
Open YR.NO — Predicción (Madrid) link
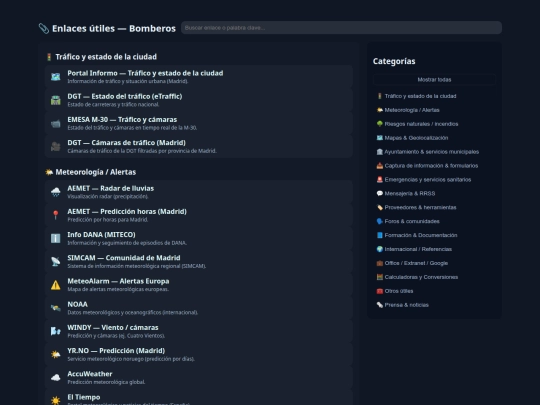click(199, 354)
